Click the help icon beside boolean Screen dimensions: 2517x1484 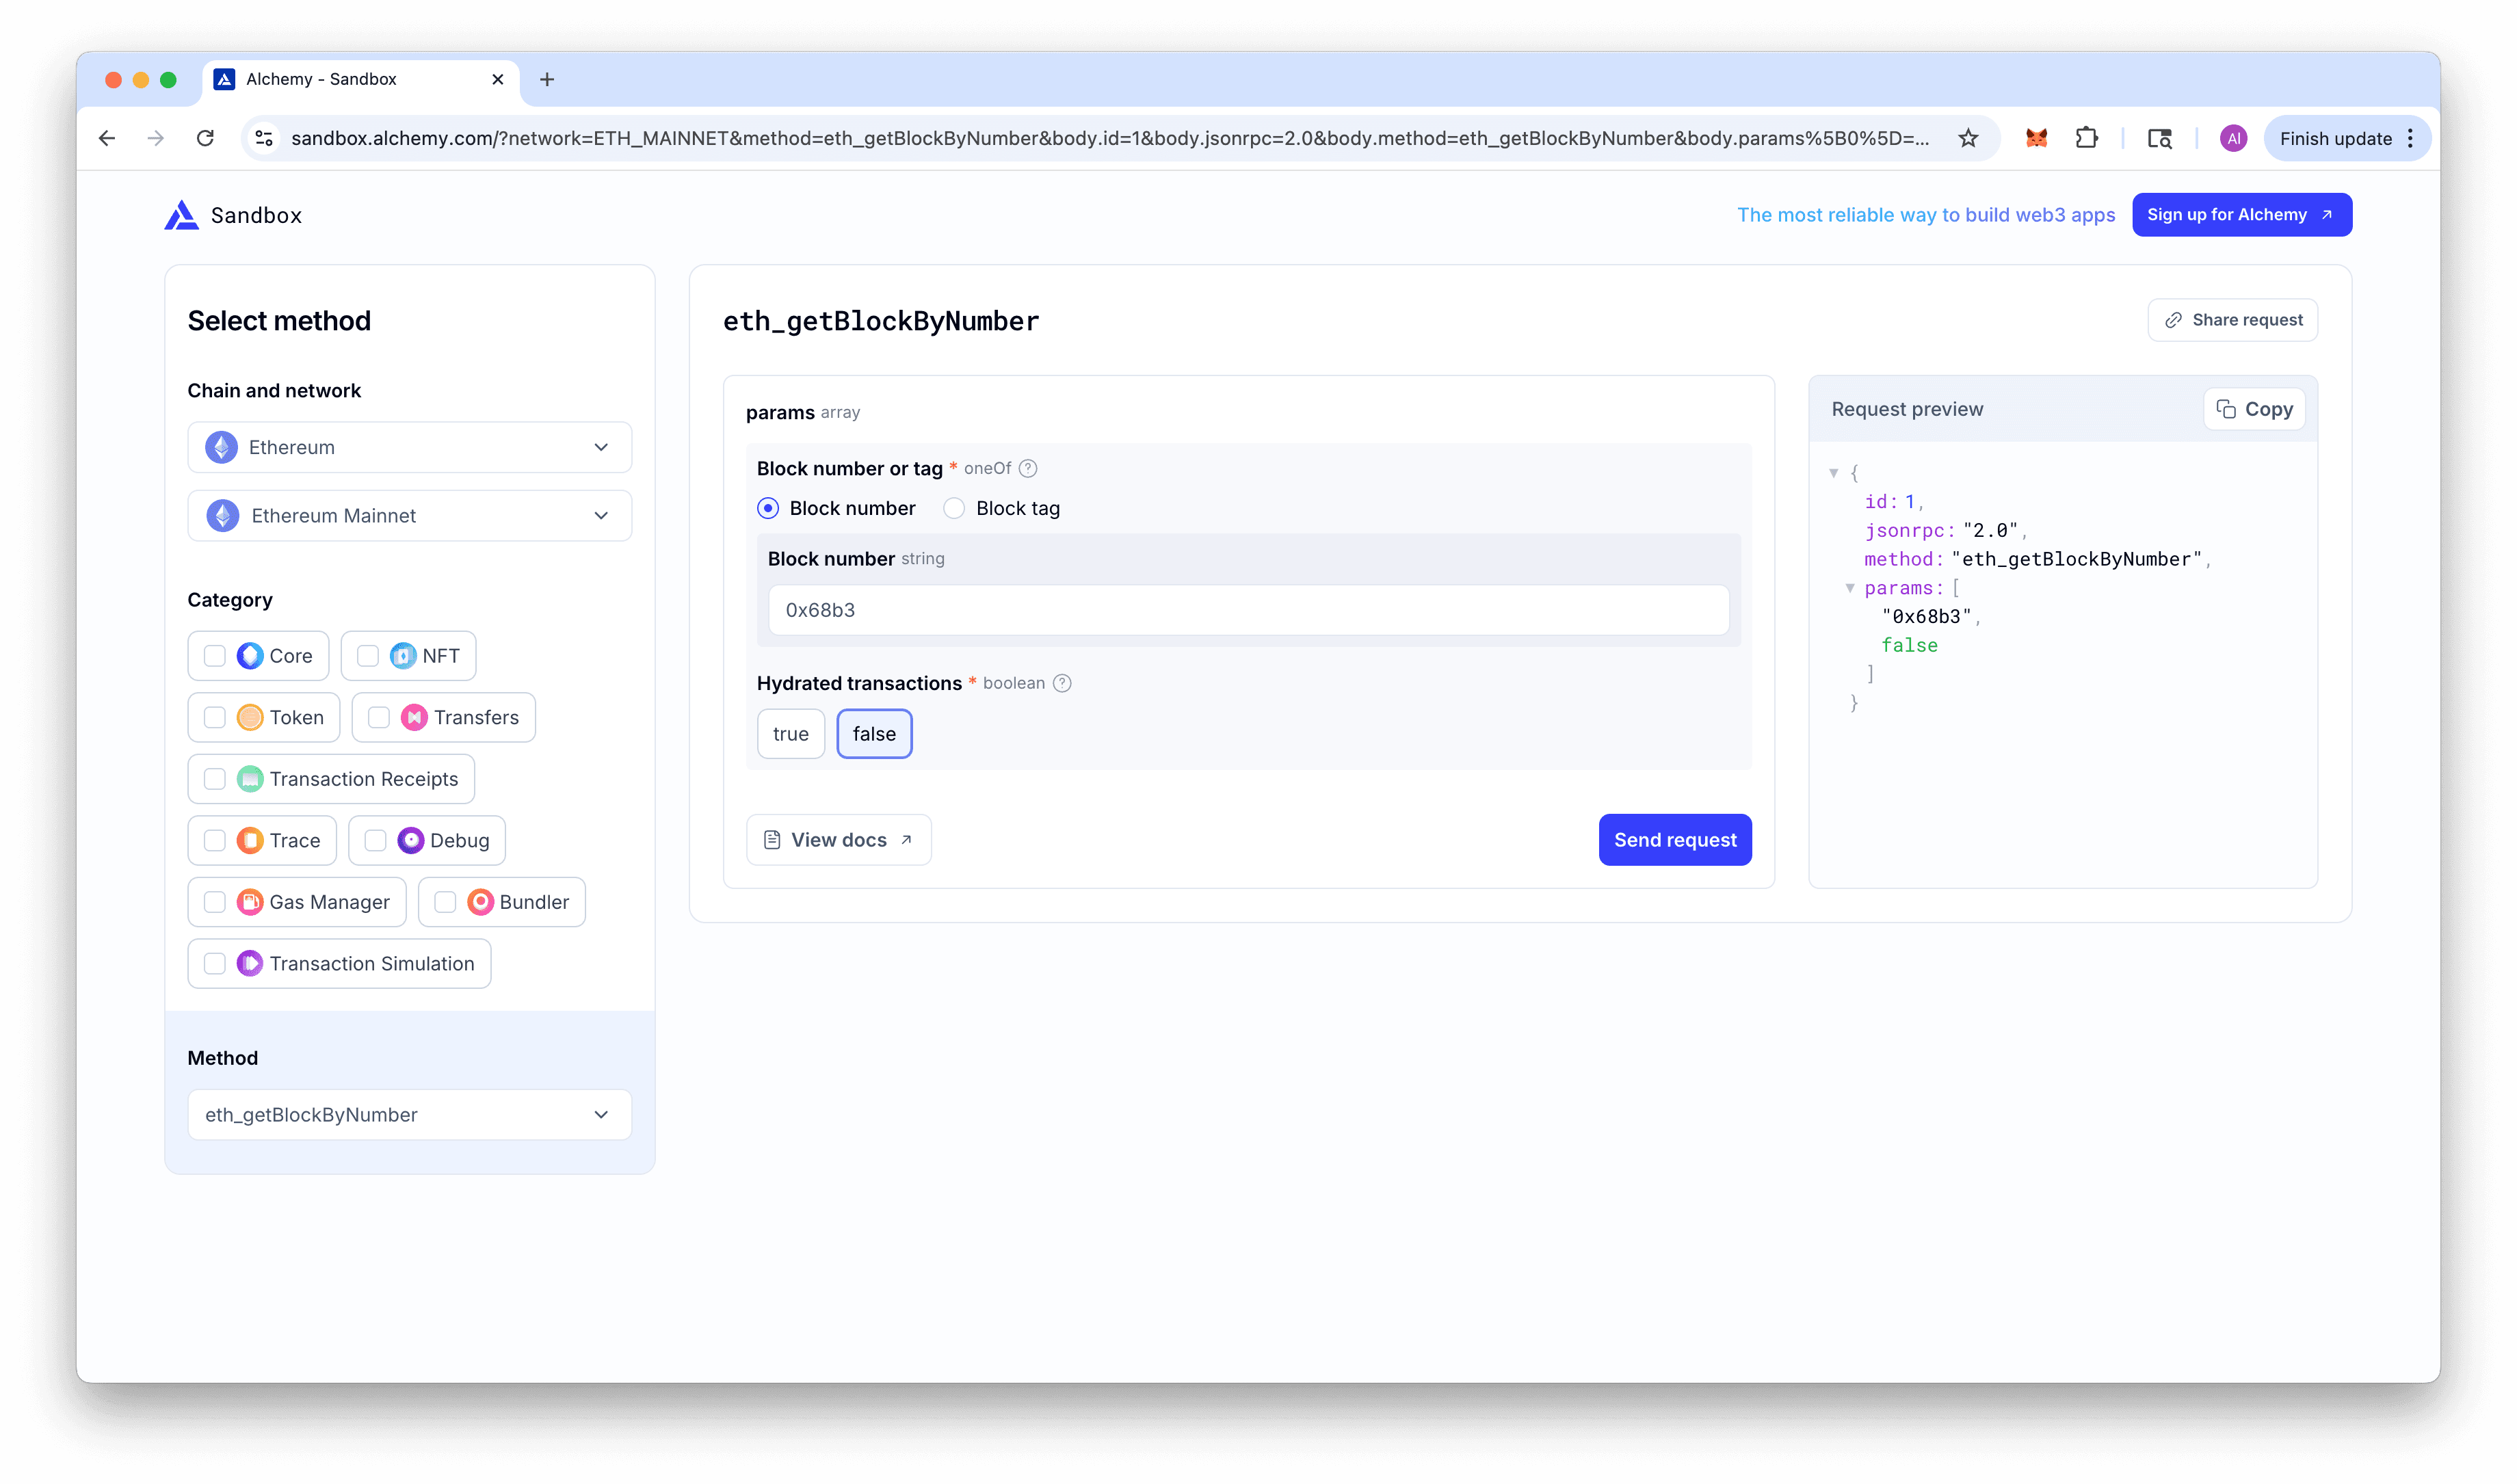point(1062,683)
